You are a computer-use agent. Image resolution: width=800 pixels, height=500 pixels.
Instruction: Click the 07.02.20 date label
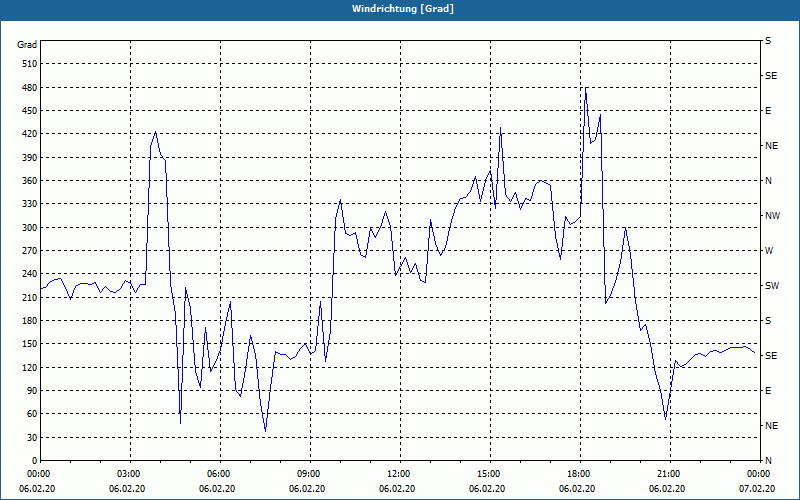[x=757, y=489]
